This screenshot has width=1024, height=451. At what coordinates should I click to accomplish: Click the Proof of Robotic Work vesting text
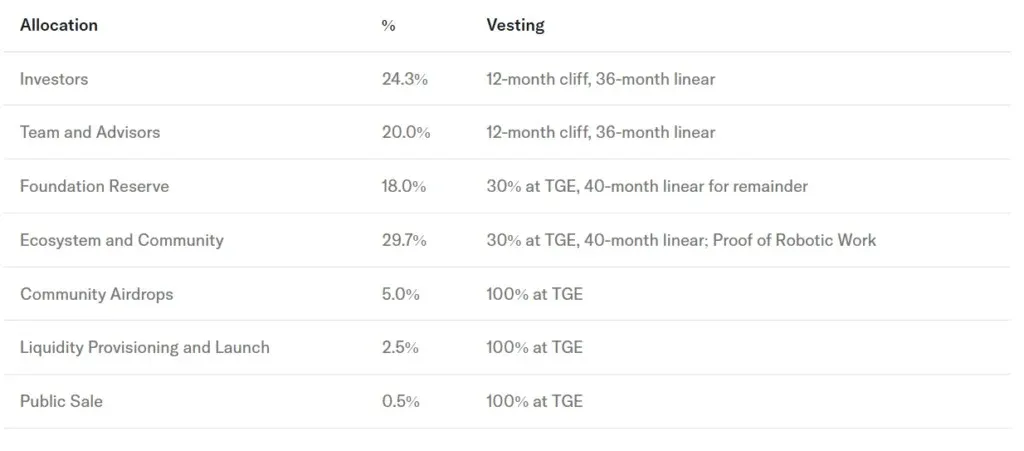(x=794, y=240)
